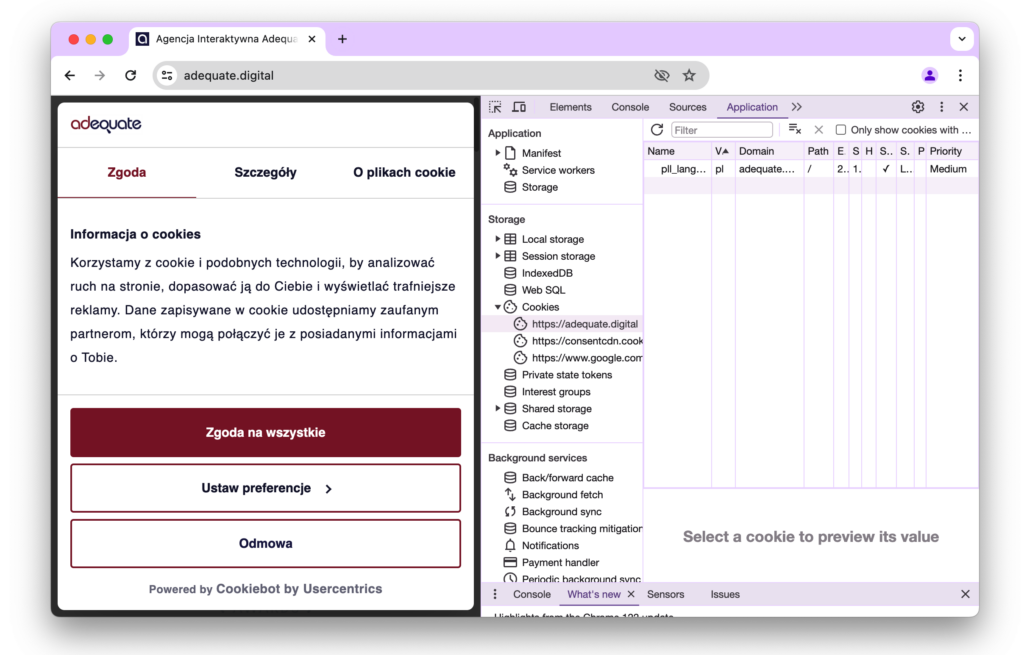Enable Only show cookies with issues checkbox
This screenshot has width=1024, height=655.
click(x=841, y=130)
